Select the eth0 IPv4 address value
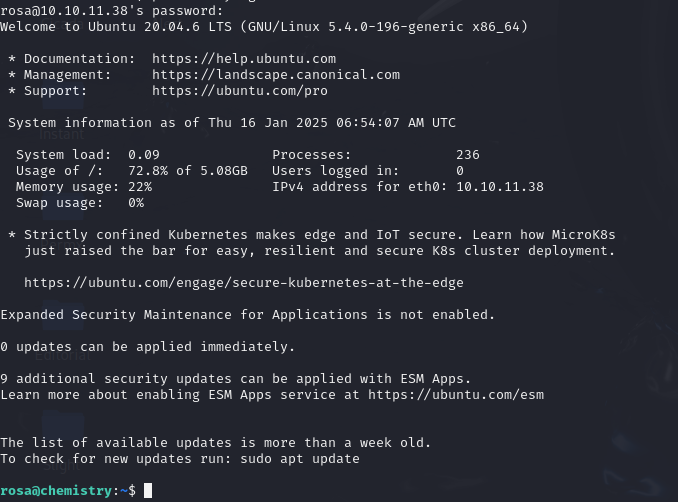Image resolution: width=678 pixels, height=502 pixels. tap(500, 187)
